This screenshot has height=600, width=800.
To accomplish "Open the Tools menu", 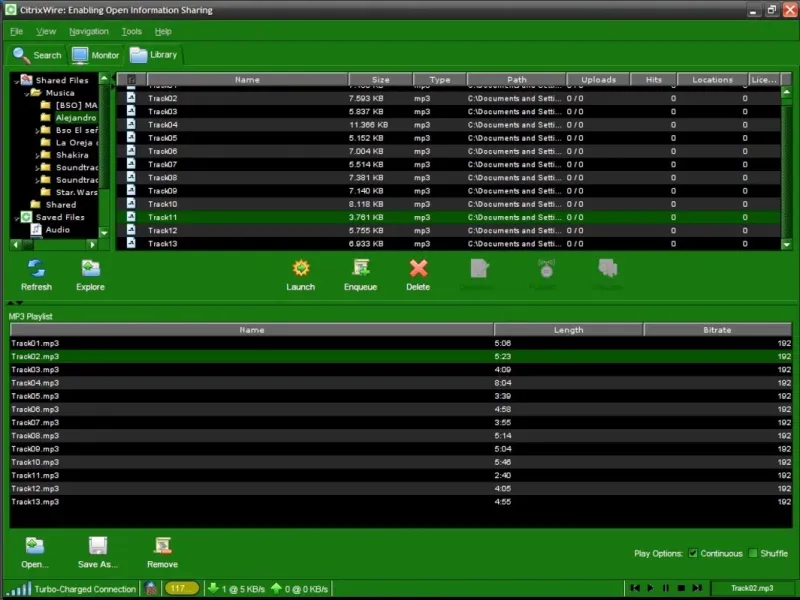I will (132, 32).
